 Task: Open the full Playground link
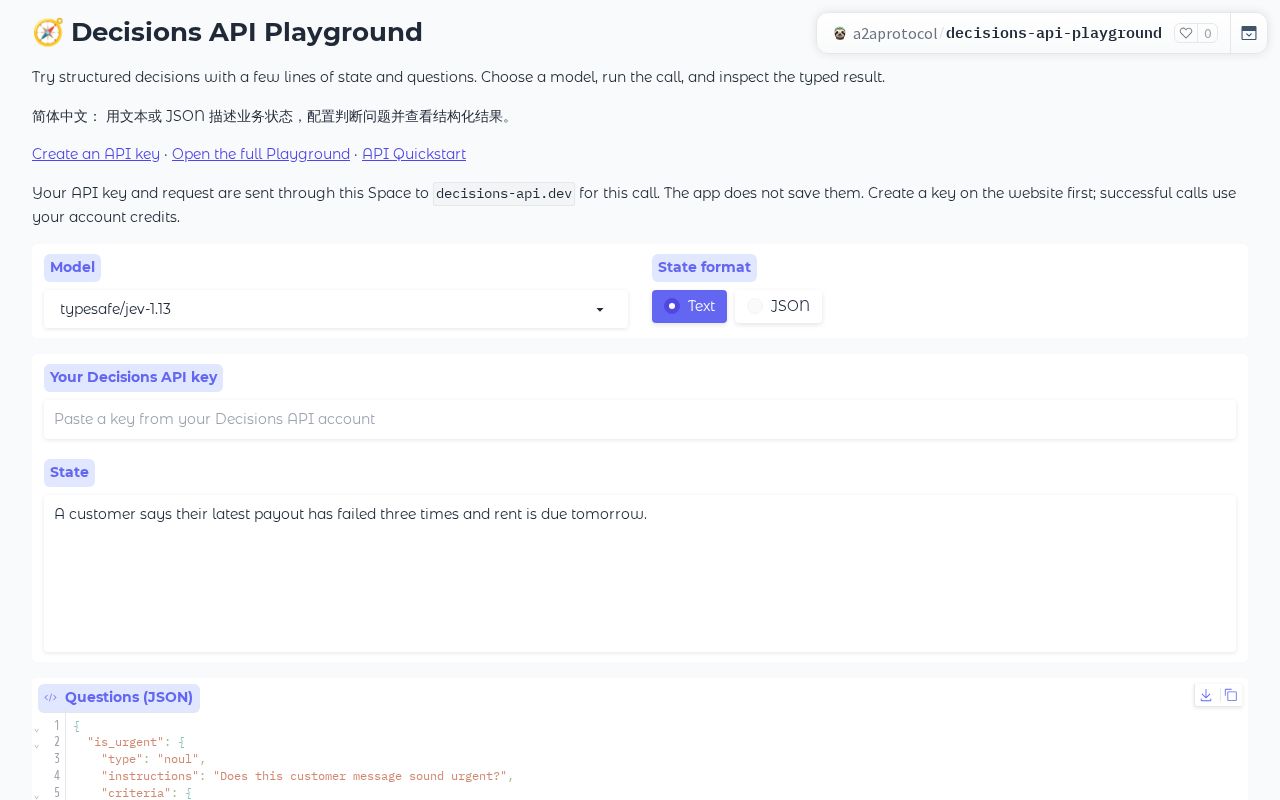coord(261,154)
